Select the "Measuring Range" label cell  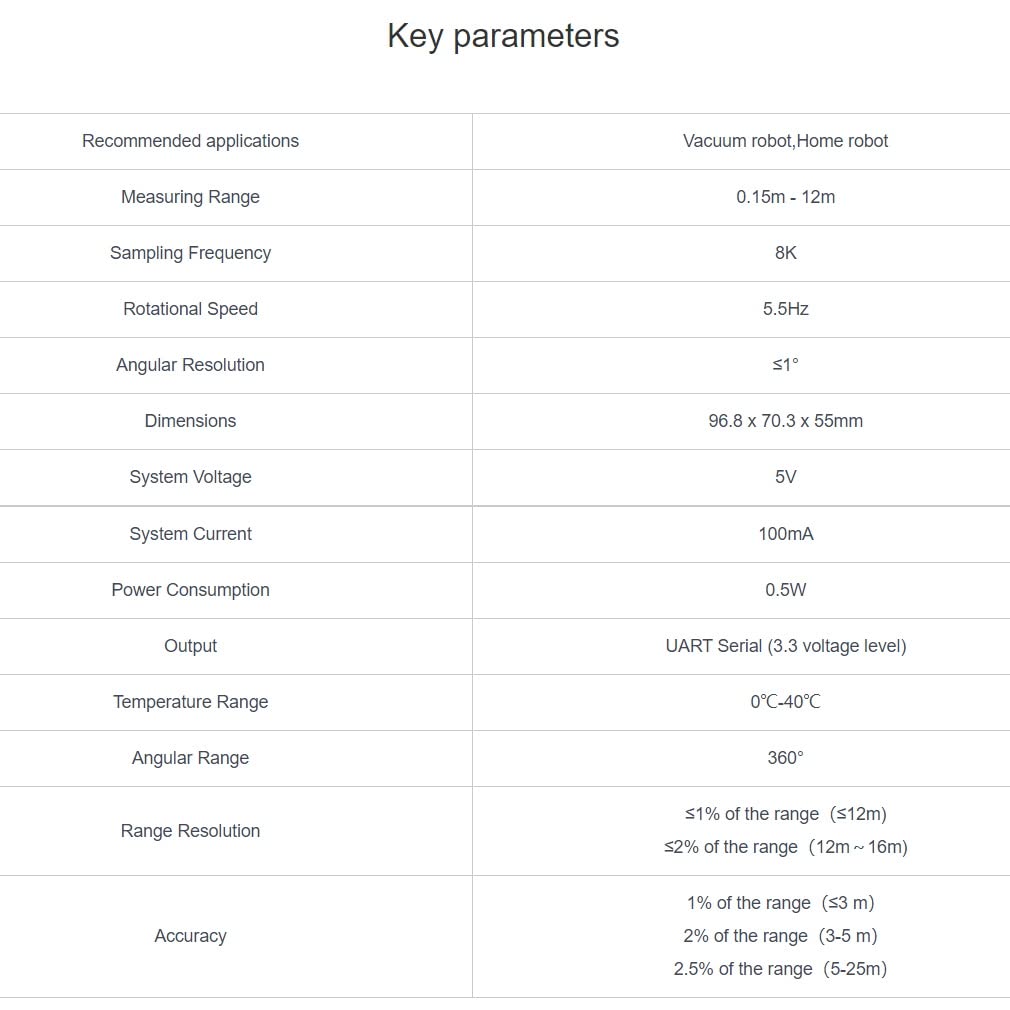pos(190,197)
